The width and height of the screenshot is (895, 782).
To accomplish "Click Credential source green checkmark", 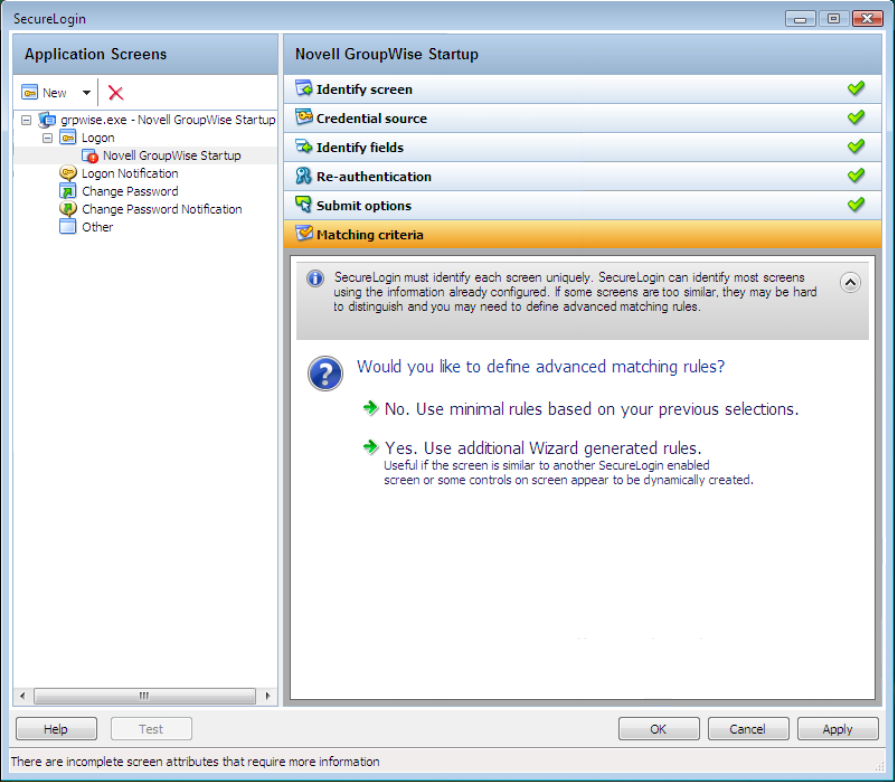I will [856, 118].
